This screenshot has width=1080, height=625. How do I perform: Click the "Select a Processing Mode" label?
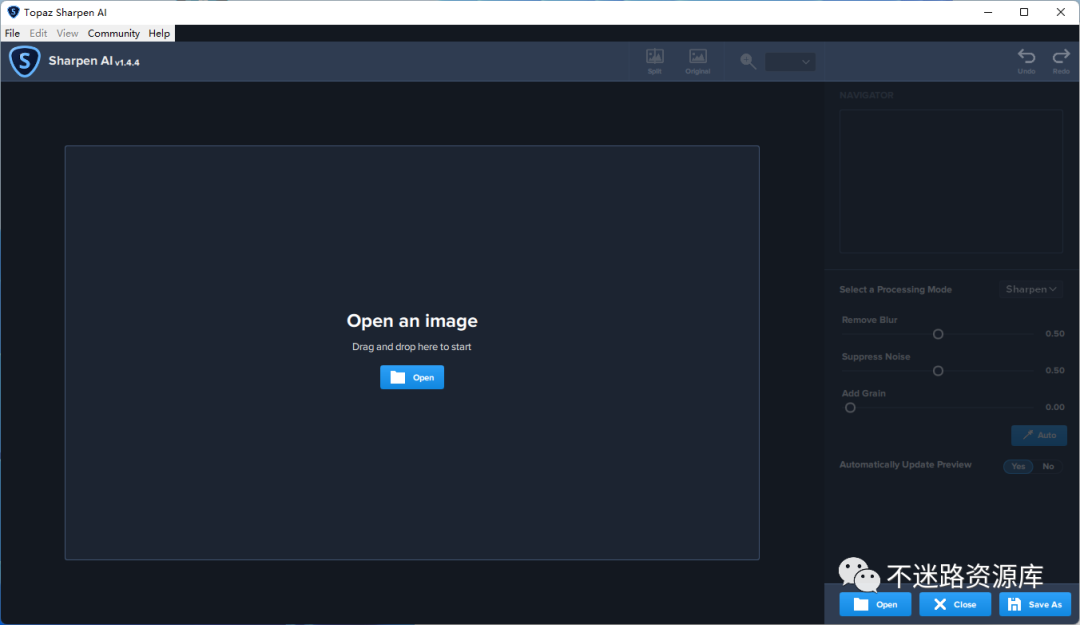coord(895,289)
